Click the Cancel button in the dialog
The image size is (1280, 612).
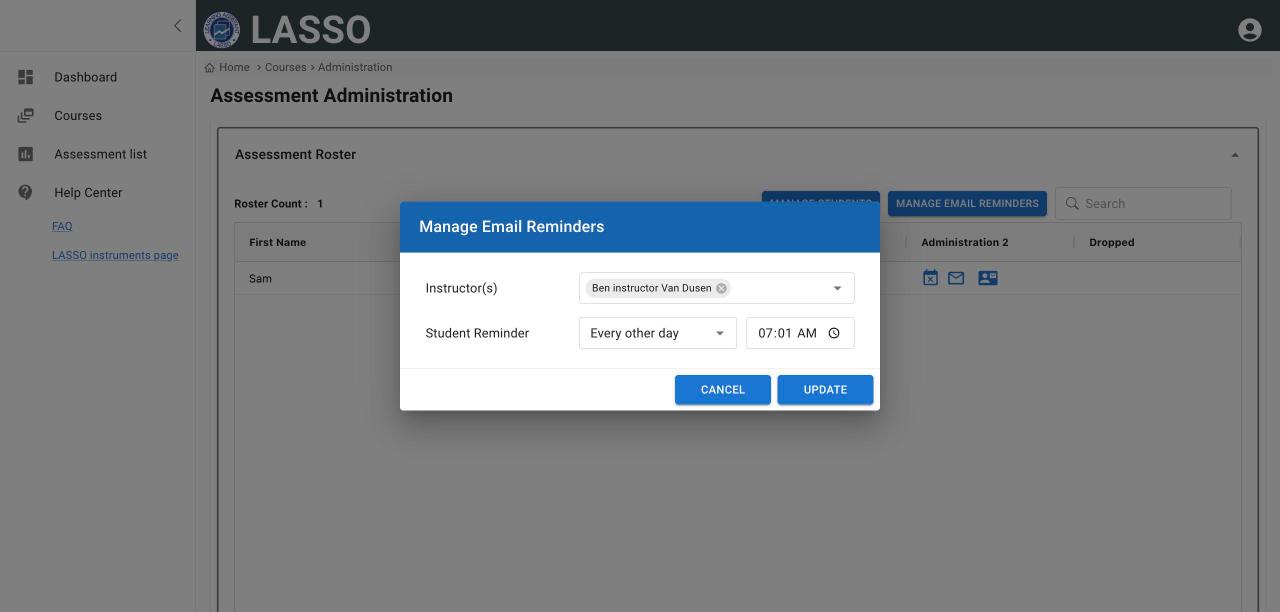[723, 390]
